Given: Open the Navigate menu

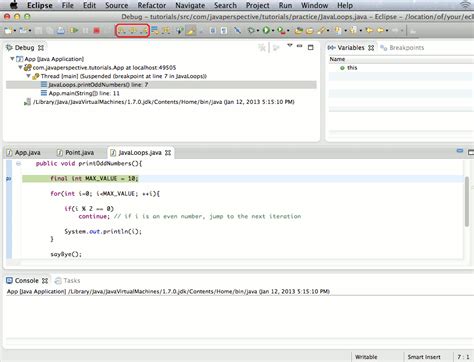Looking at the screenshot, I should pyautogui.click(x=190, y=5).
